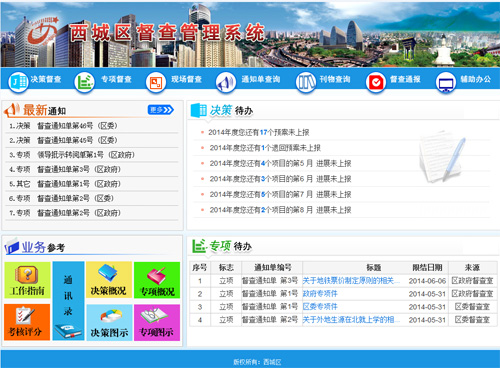Open the 工作指南 tile
Image resolution: width=500 pixels, height=368 pixels.
27,280
